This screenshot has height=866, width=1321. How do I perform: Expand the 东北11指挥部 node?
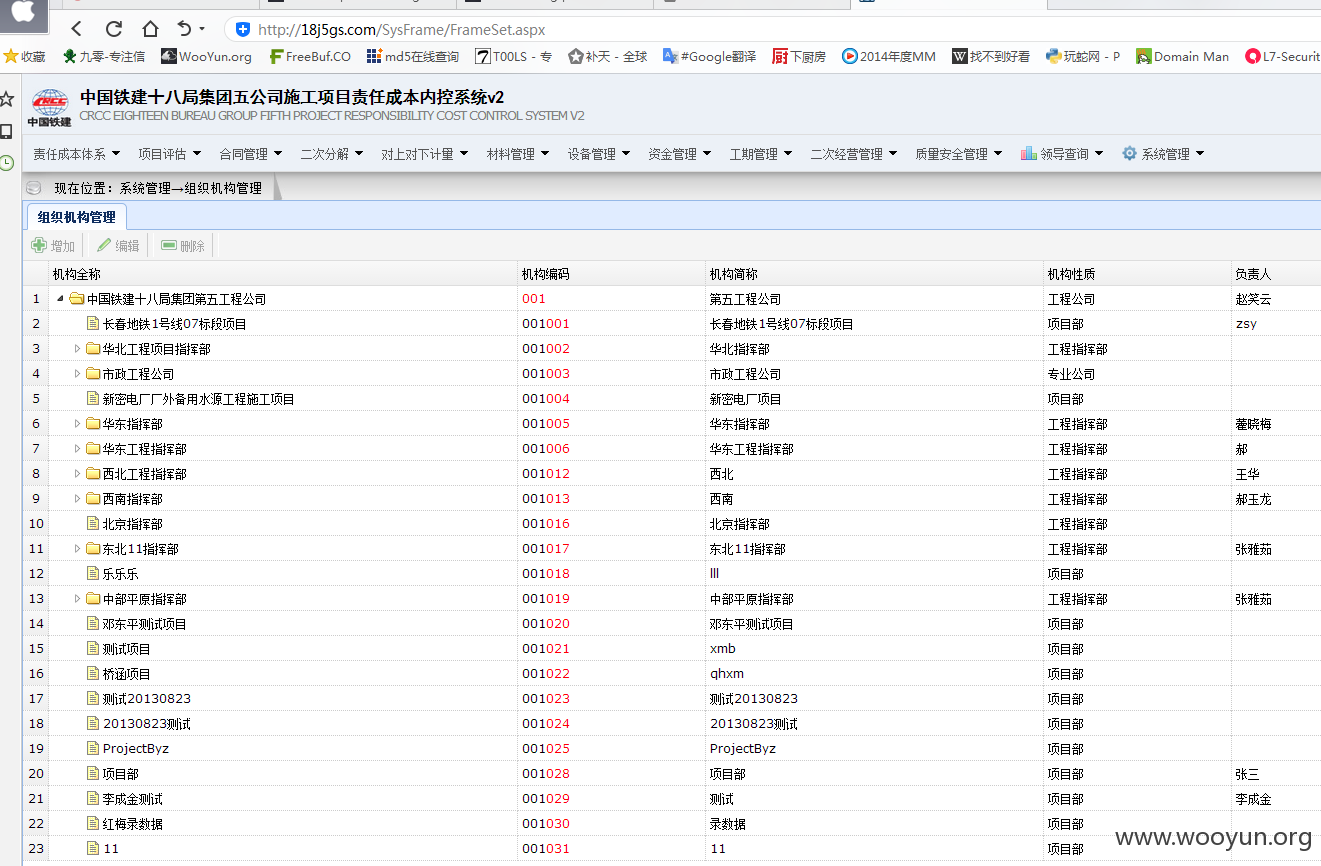(78, 549)
